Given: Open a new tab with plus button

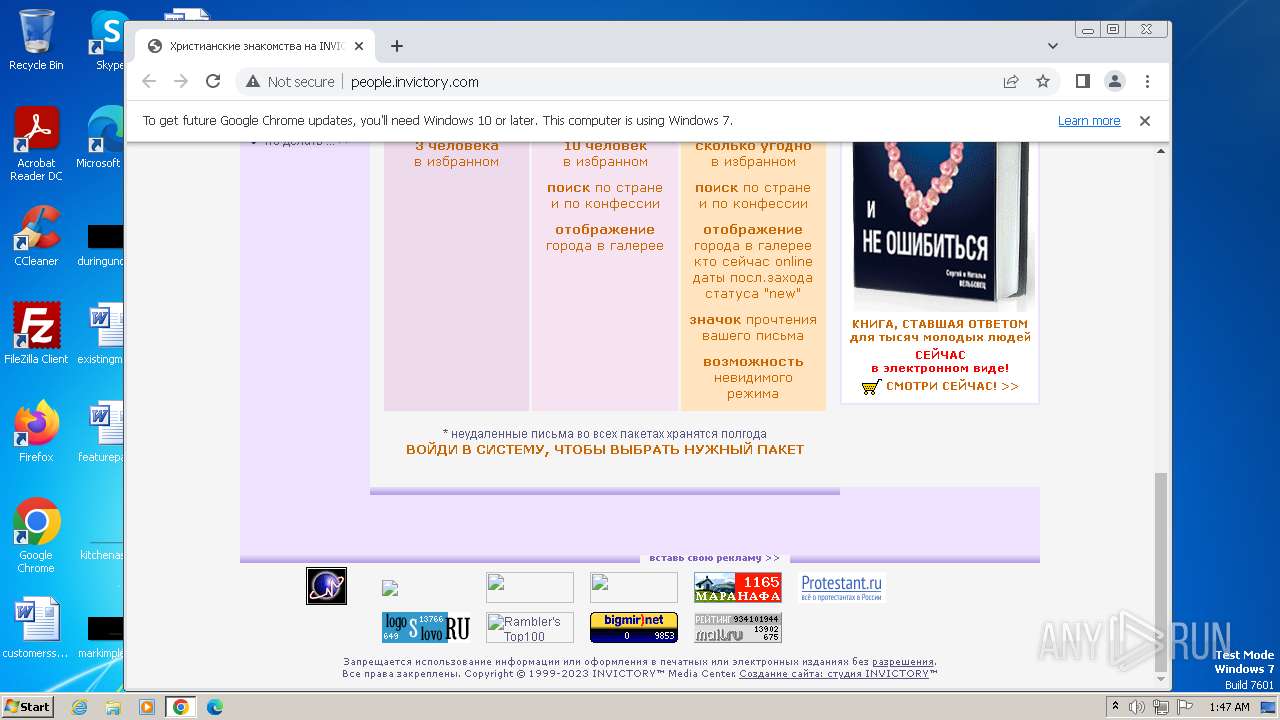Looking at the screenshot, I should coord(397,46).
